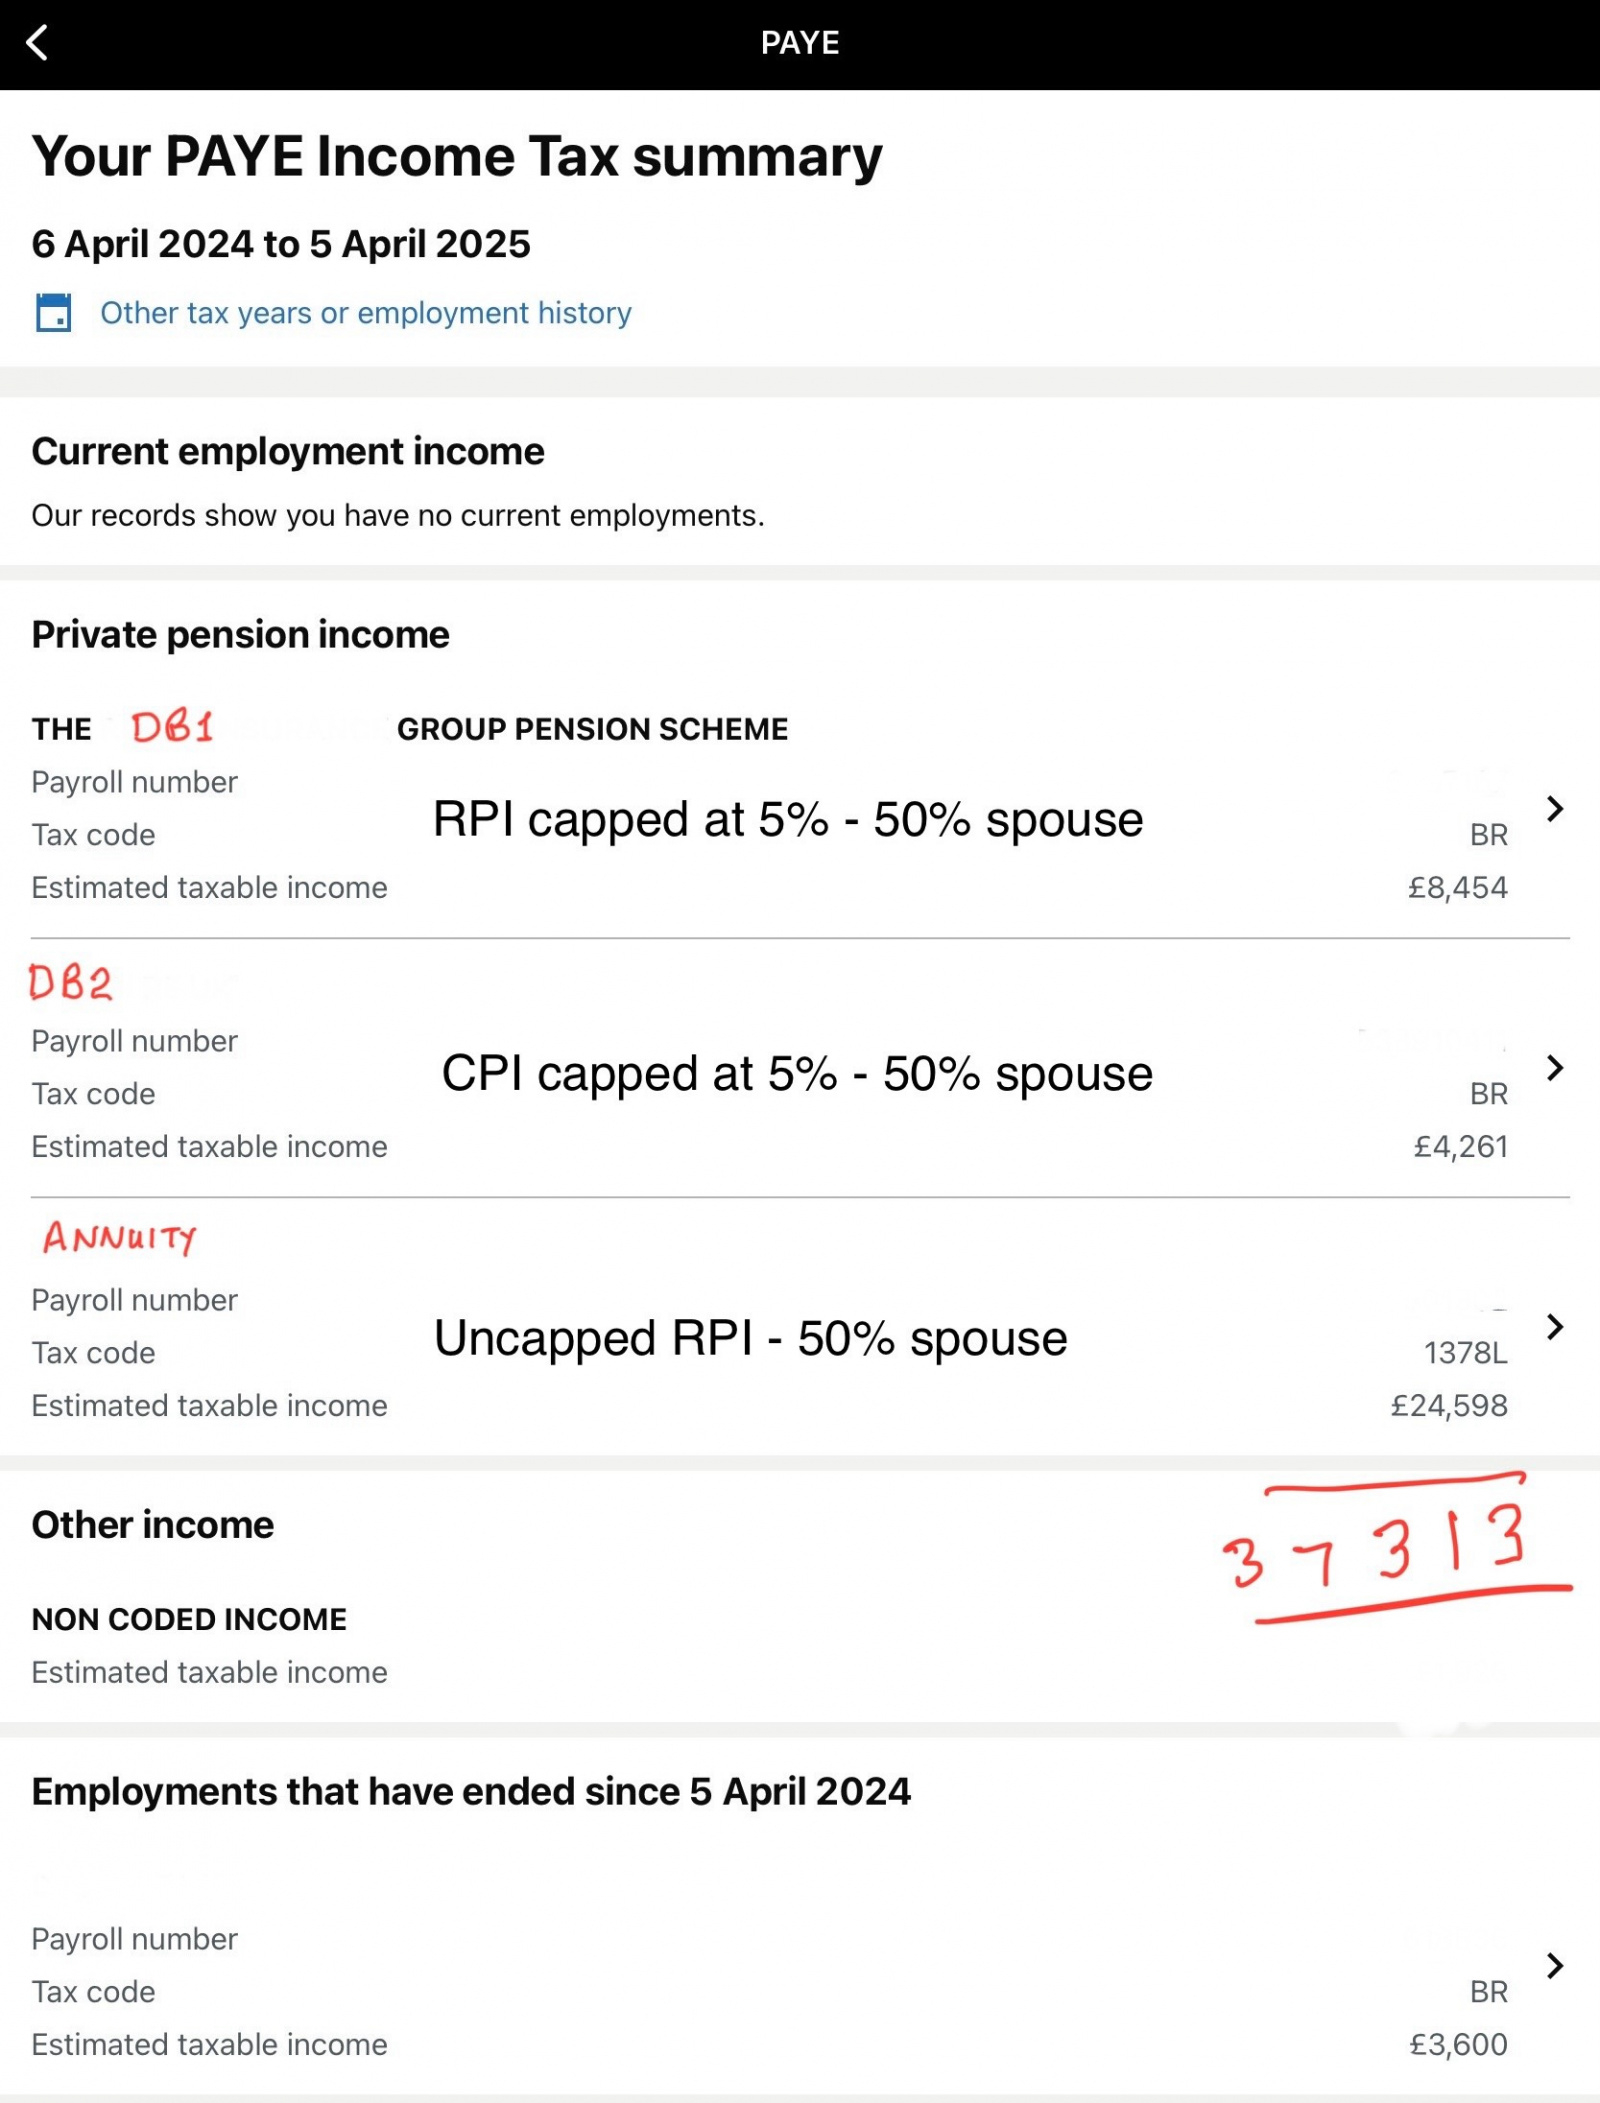This screenshot has width=1600, height=2103.
Task: Click the PAYE title in top bar
Action: pyautogui.click(x=800, y=43)
